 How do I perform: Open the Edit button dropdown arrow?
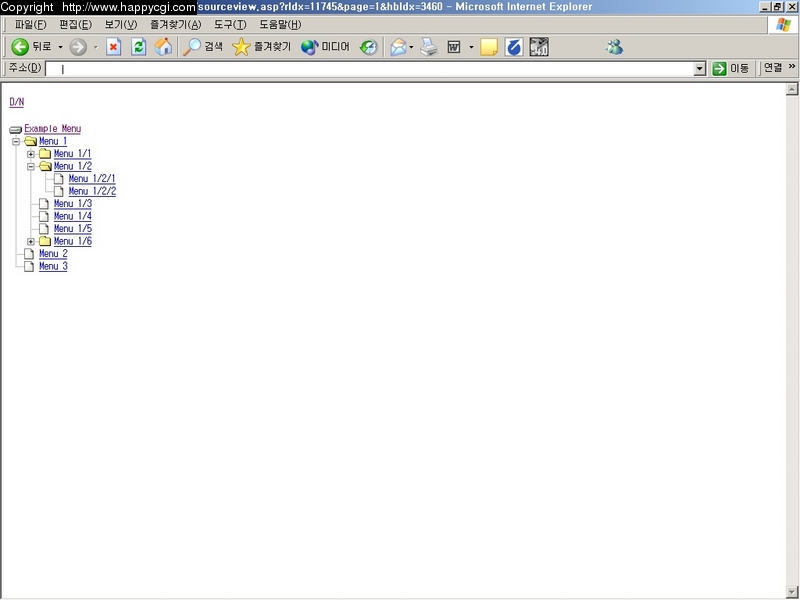pyautogui.click(x=471, y=47)
